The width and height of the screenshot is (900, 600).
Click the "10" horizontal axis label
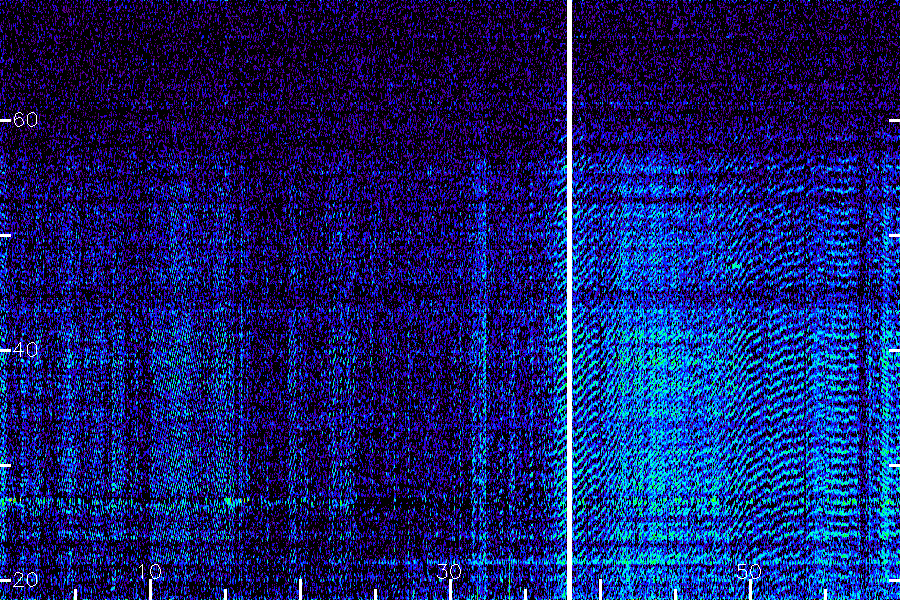(x=149, y=571)
